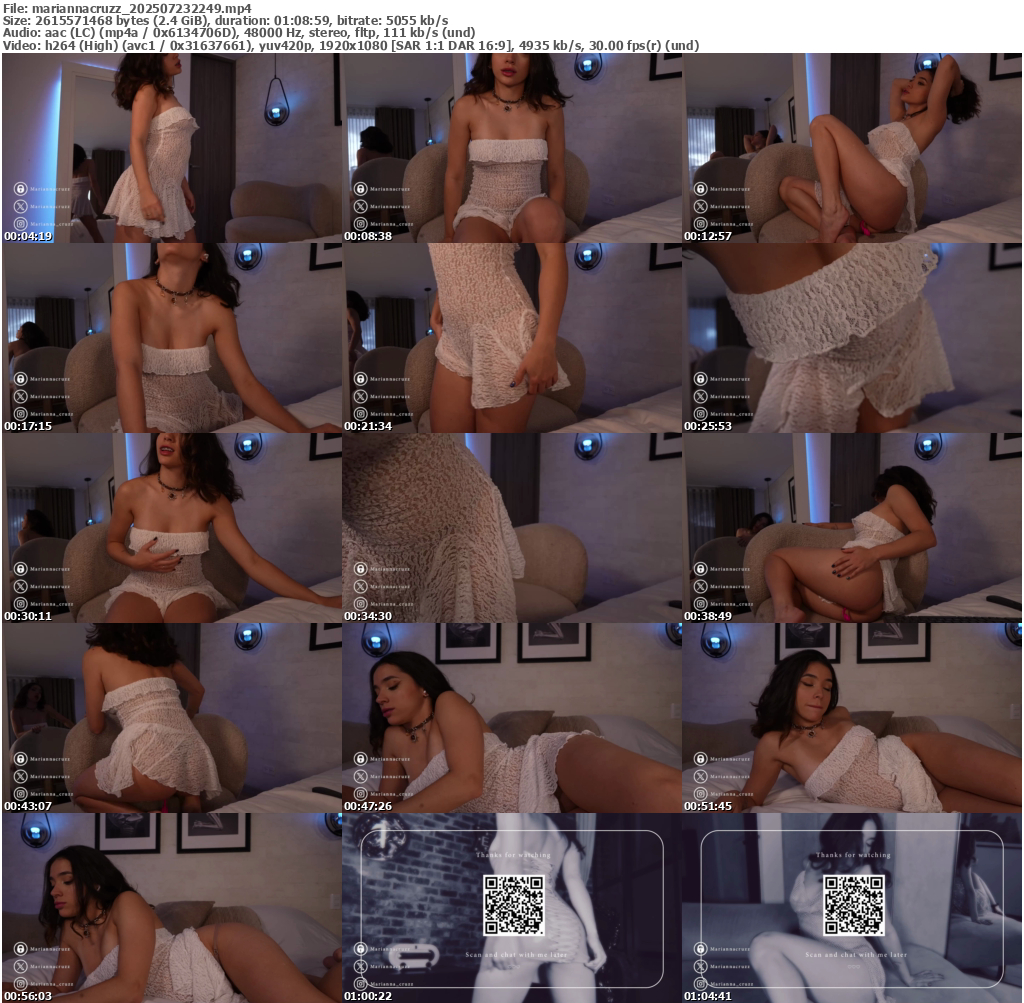This screenshot has width=1024, height=1003.
Task: Click the lock icon in the 00:43:07 frame
Action: (x=21, y=759)
